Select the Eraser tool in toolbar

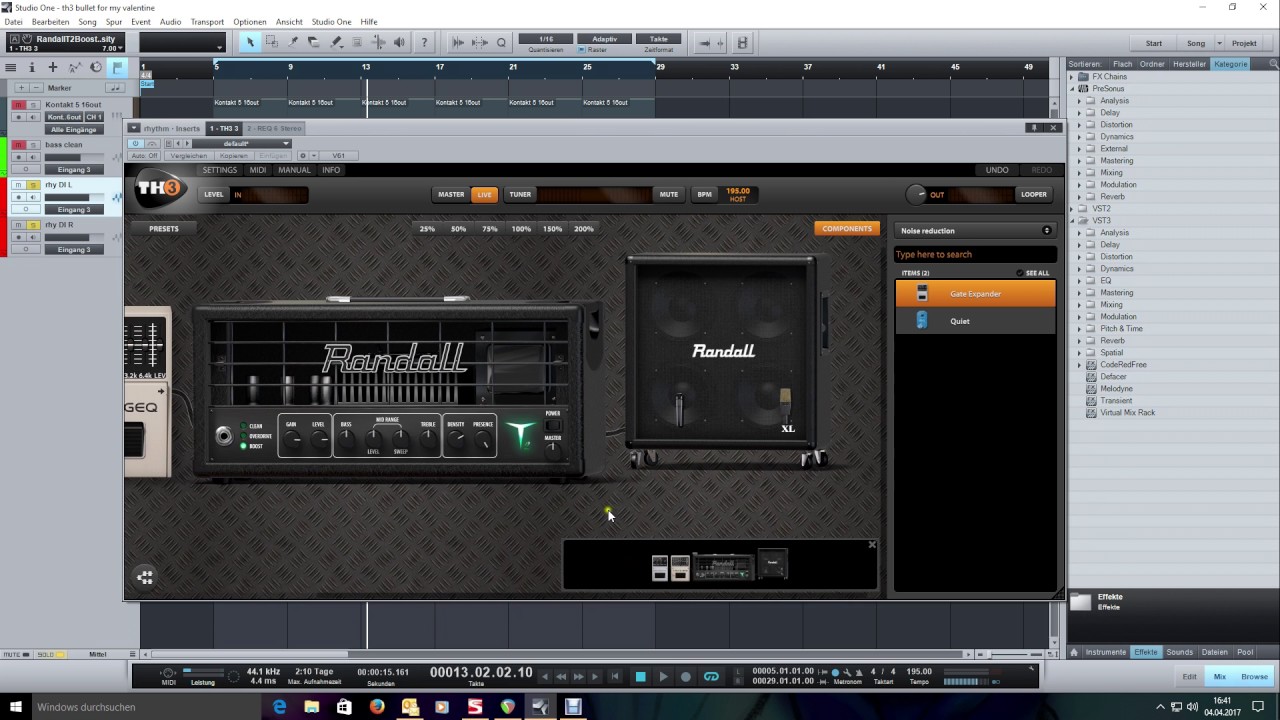[x=314, y=42]
